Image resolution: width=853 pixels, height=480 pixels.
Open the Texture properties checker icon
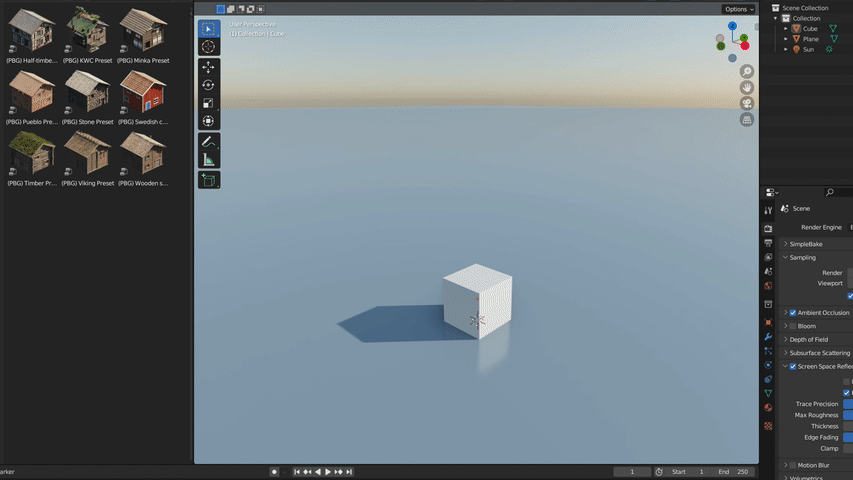click(x=768, y=426)
